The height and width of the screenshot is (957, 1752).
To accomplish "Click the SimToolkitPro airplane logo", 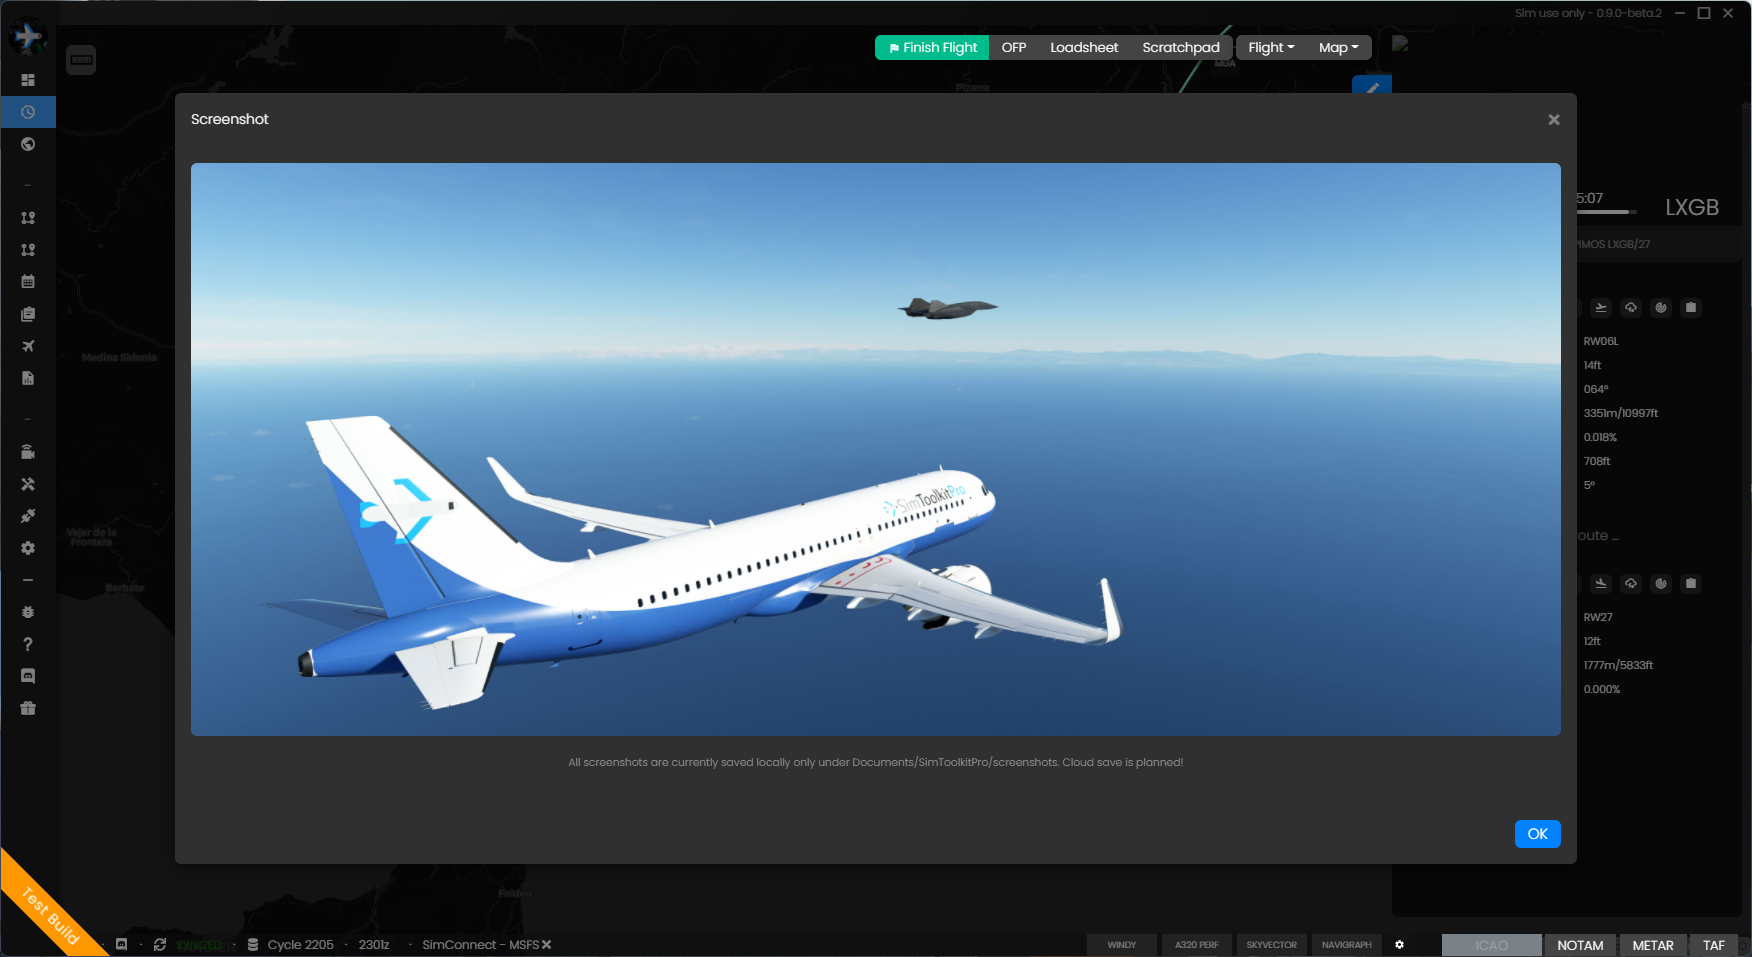I will [28, 37].
